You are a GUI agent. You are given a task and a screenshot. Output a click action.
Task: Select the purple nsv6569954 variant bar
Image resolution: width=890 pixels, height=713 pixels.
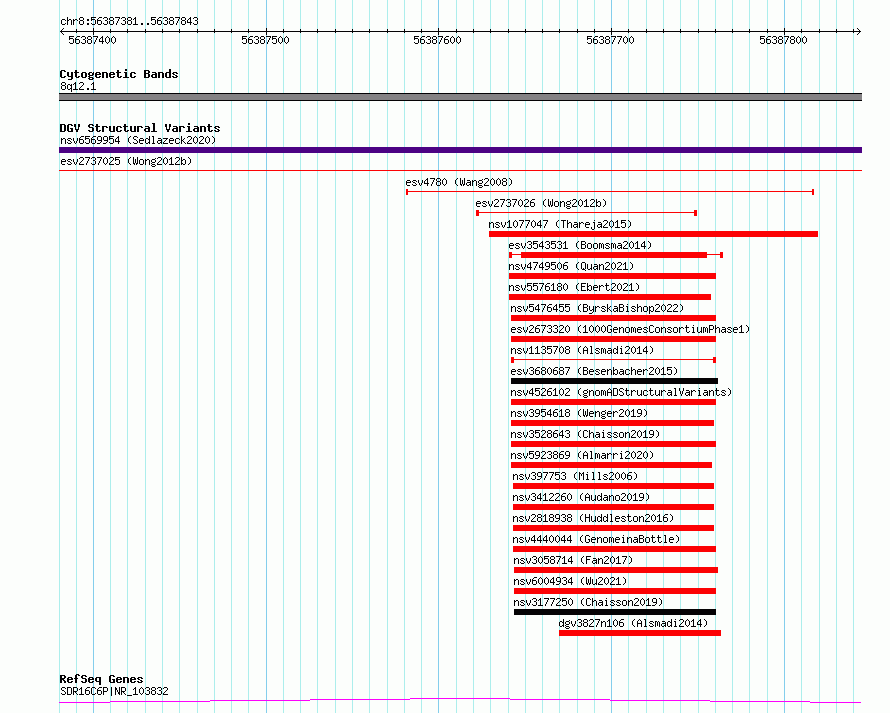[460, 150]
